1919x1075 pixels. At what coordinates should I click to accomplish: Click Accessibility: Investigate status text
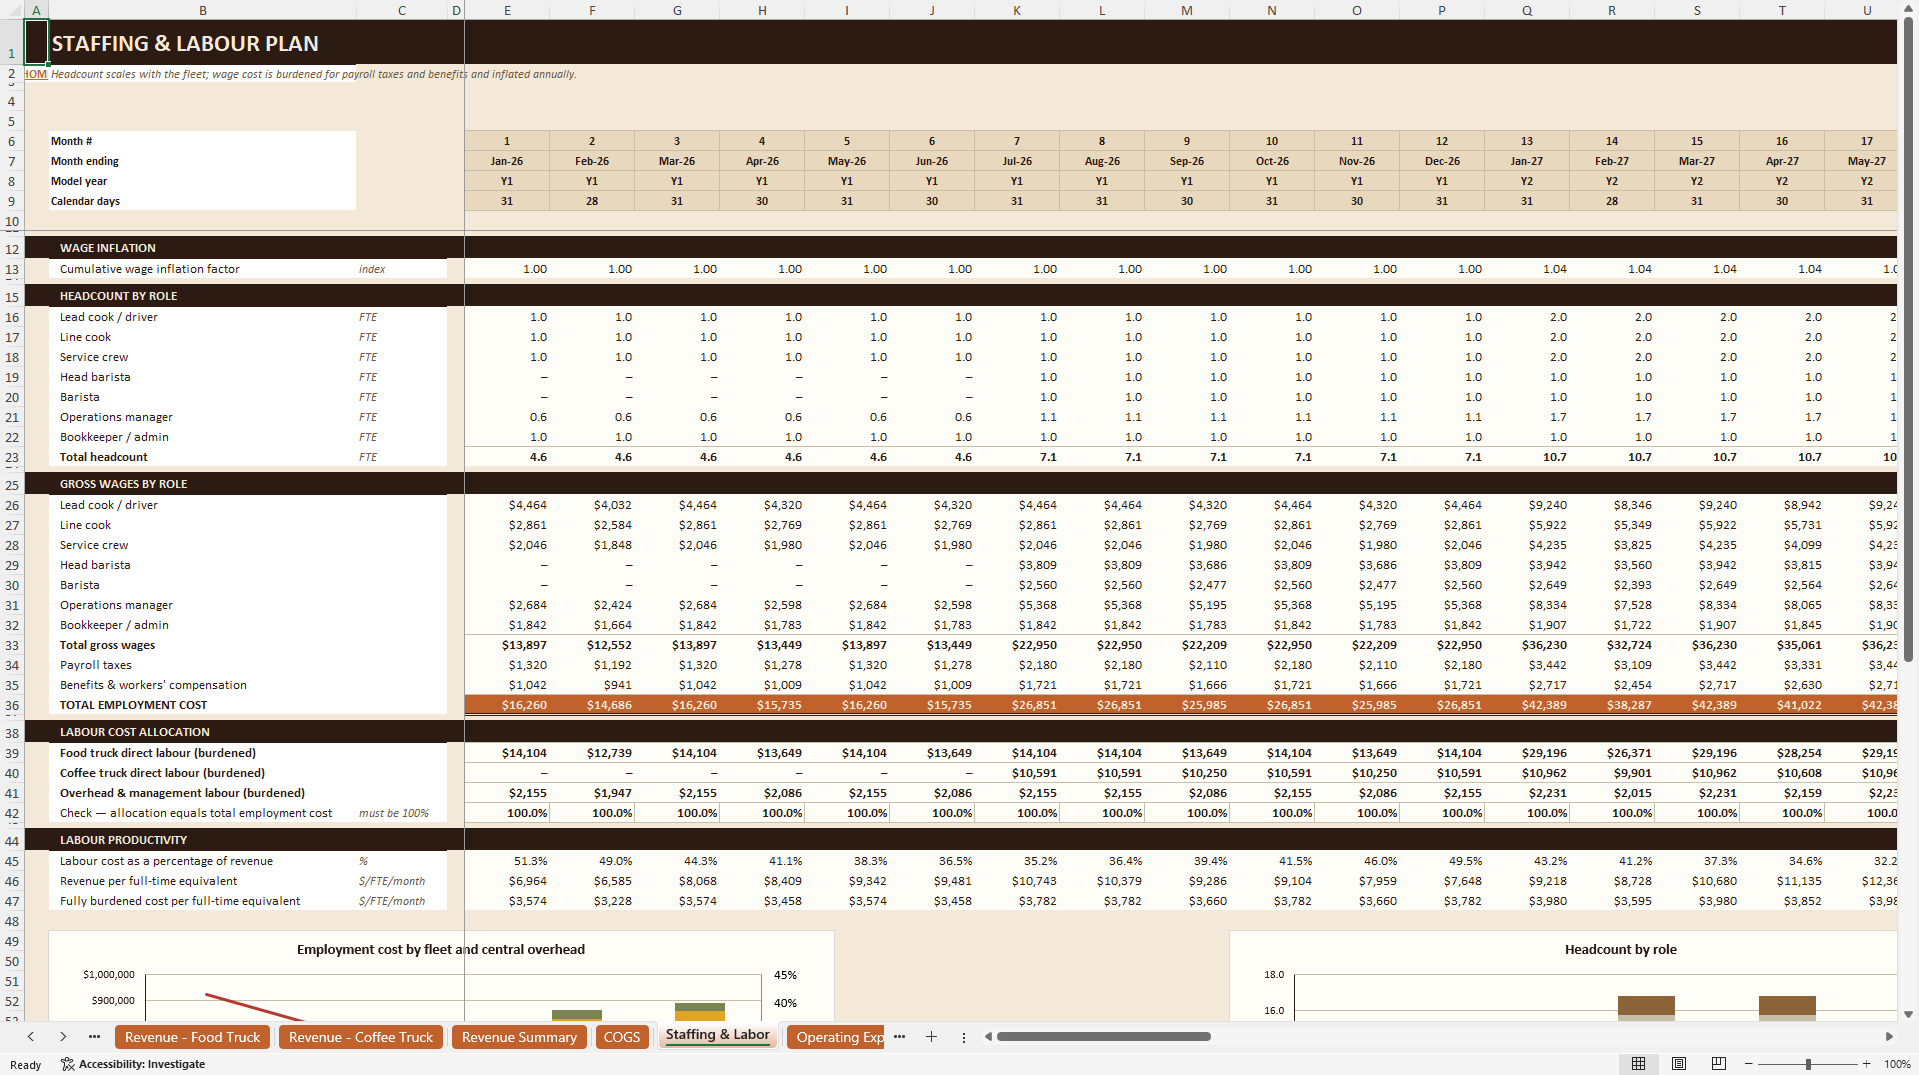(142, 1064)
